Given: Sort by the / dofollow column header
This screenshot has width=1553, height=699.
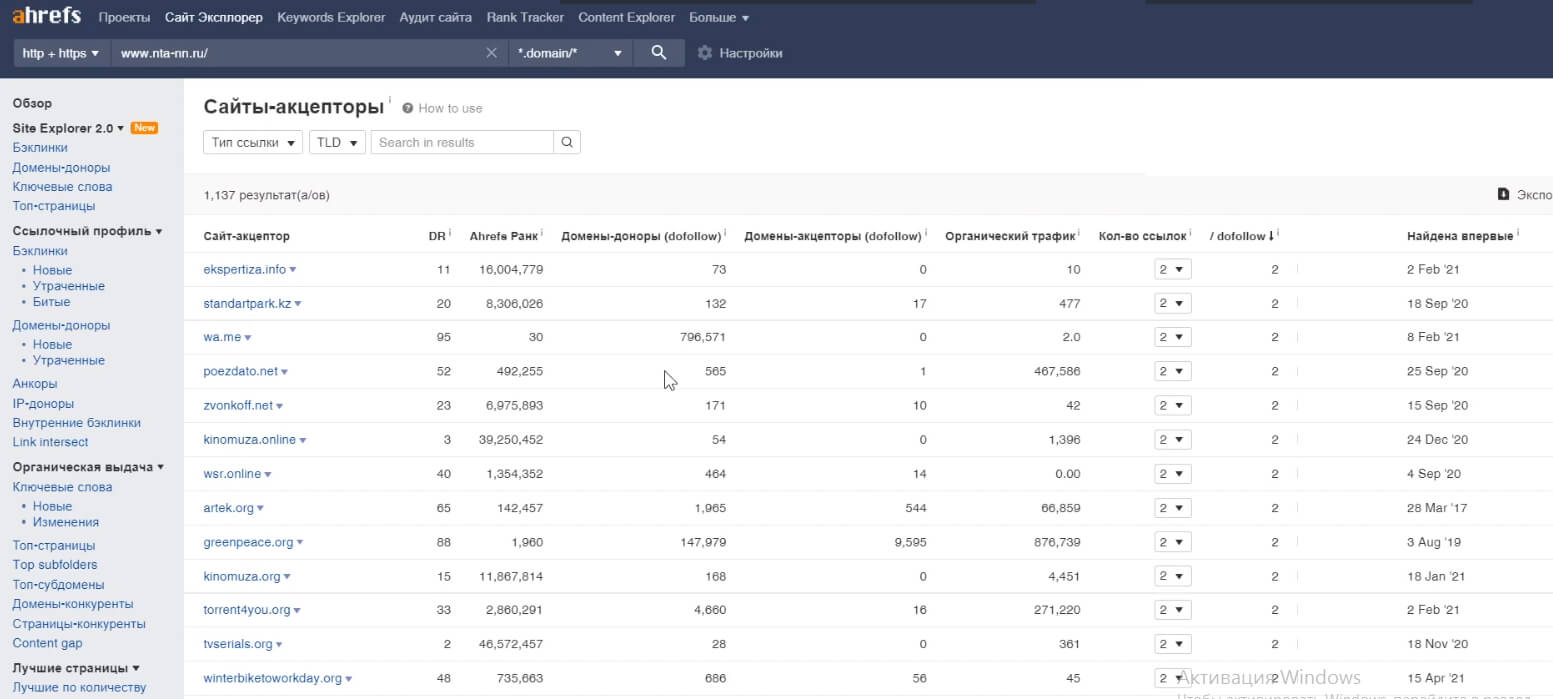Looking at the screenshot, I should (1241, 235).
